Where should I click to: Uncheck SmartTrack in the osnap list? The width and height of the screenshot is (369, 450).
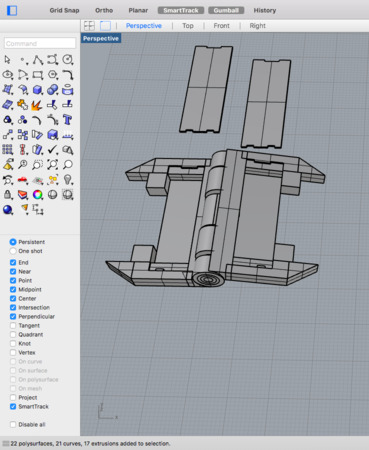(x=13, y=406)
